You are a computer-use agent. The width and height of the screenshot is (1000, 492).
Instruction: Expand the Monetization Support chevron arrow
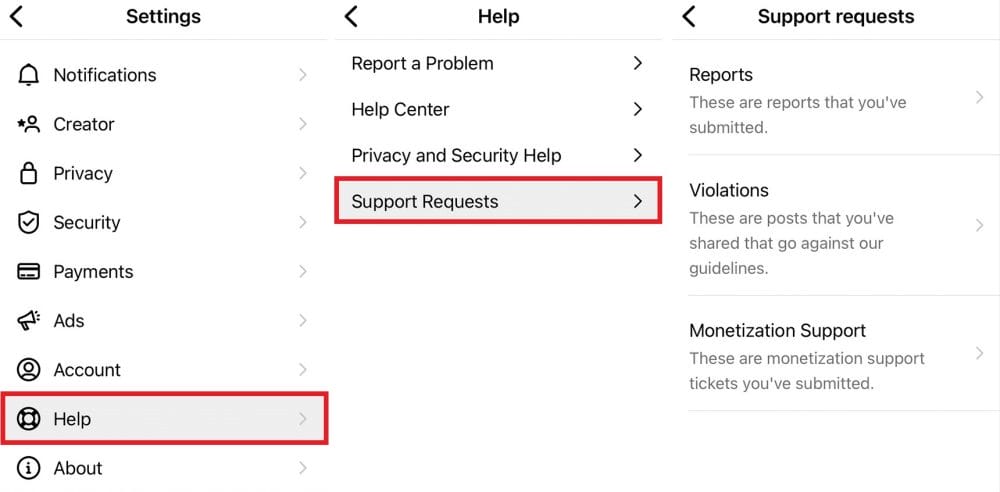point(980,354)
